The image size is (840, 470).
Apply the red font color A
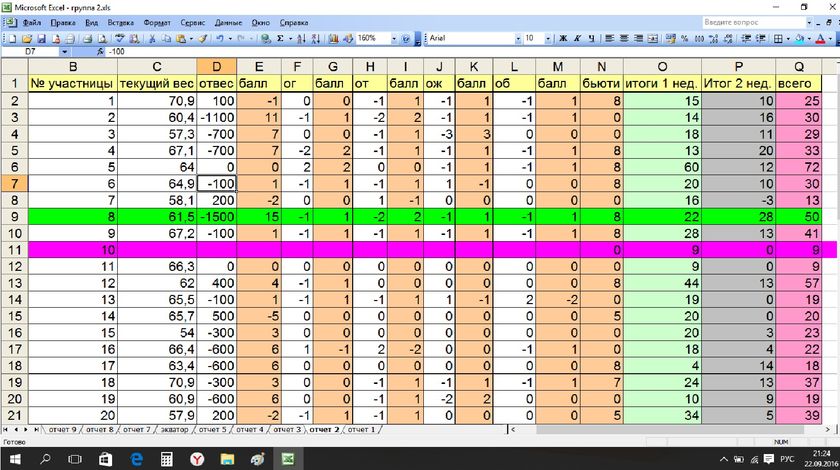click(820, 39)
